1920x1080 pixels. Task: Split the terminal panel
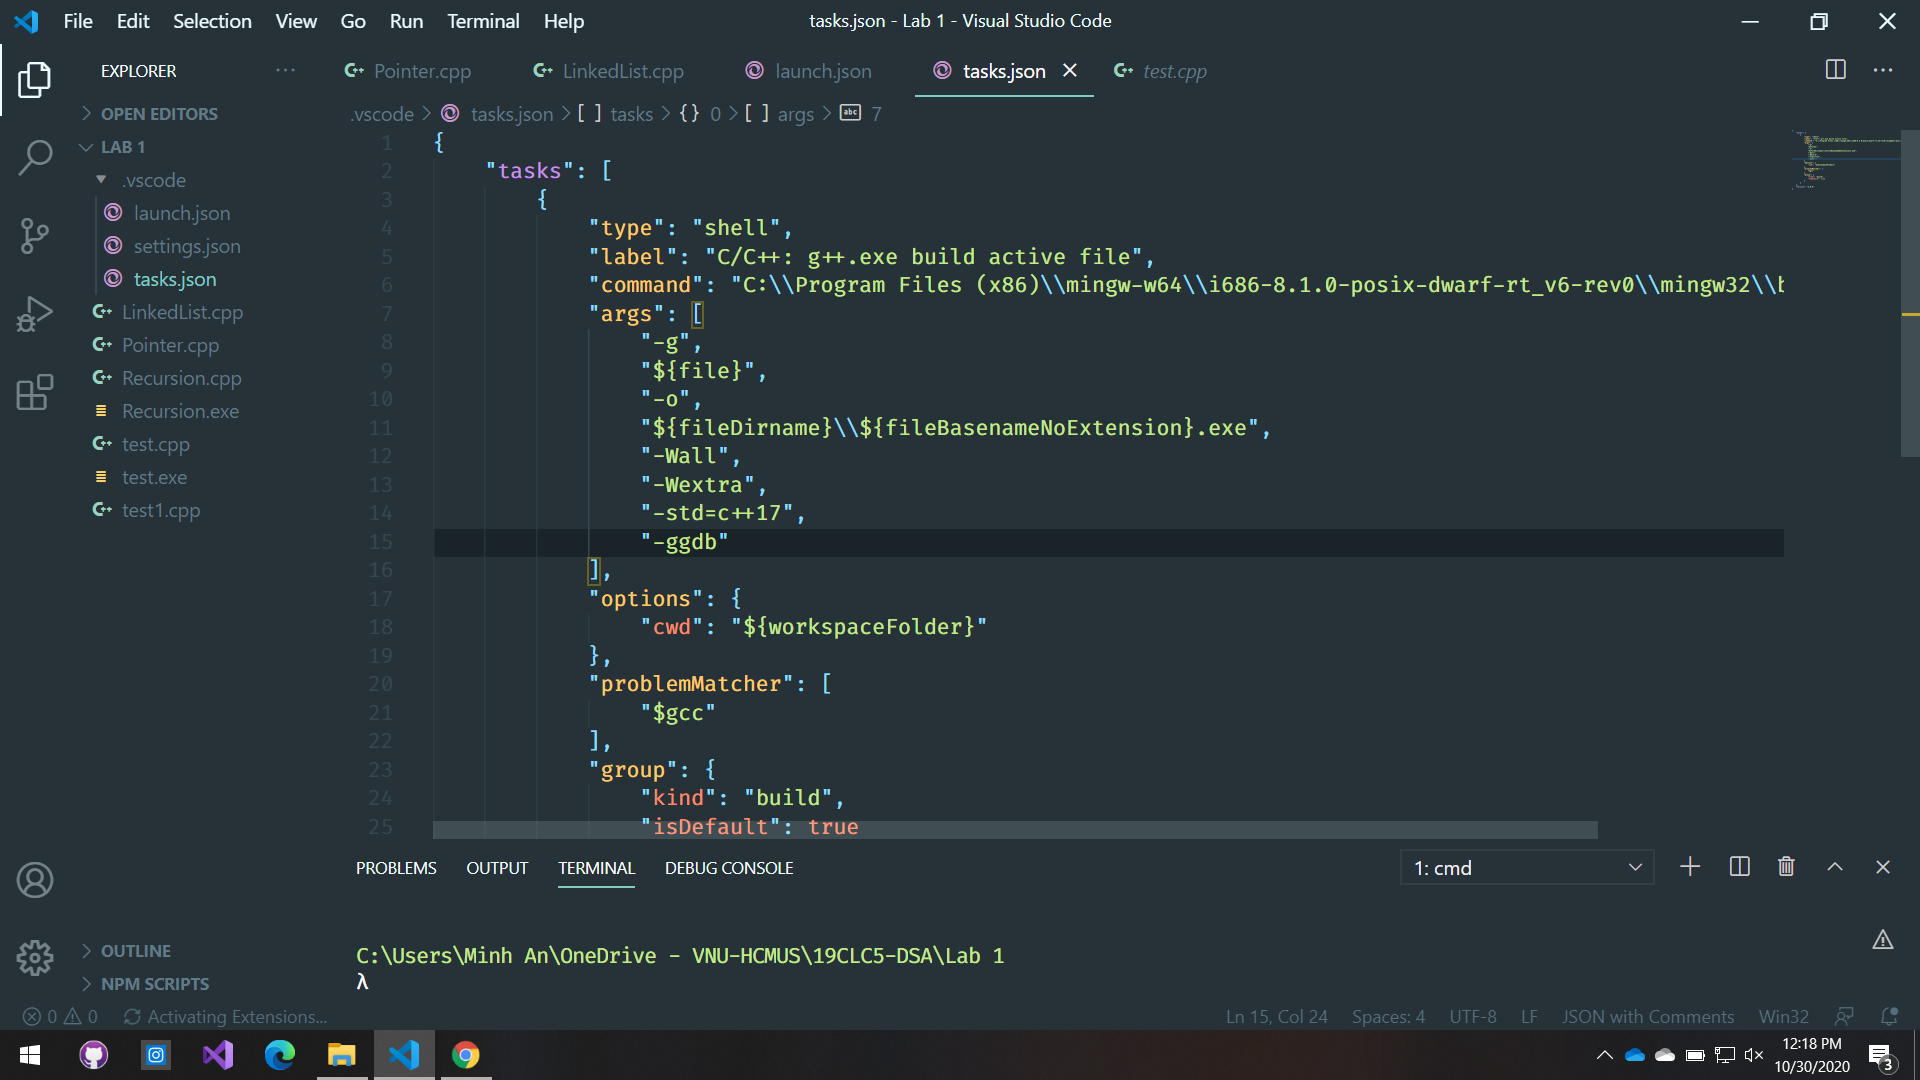click(x=1740, y=867)
